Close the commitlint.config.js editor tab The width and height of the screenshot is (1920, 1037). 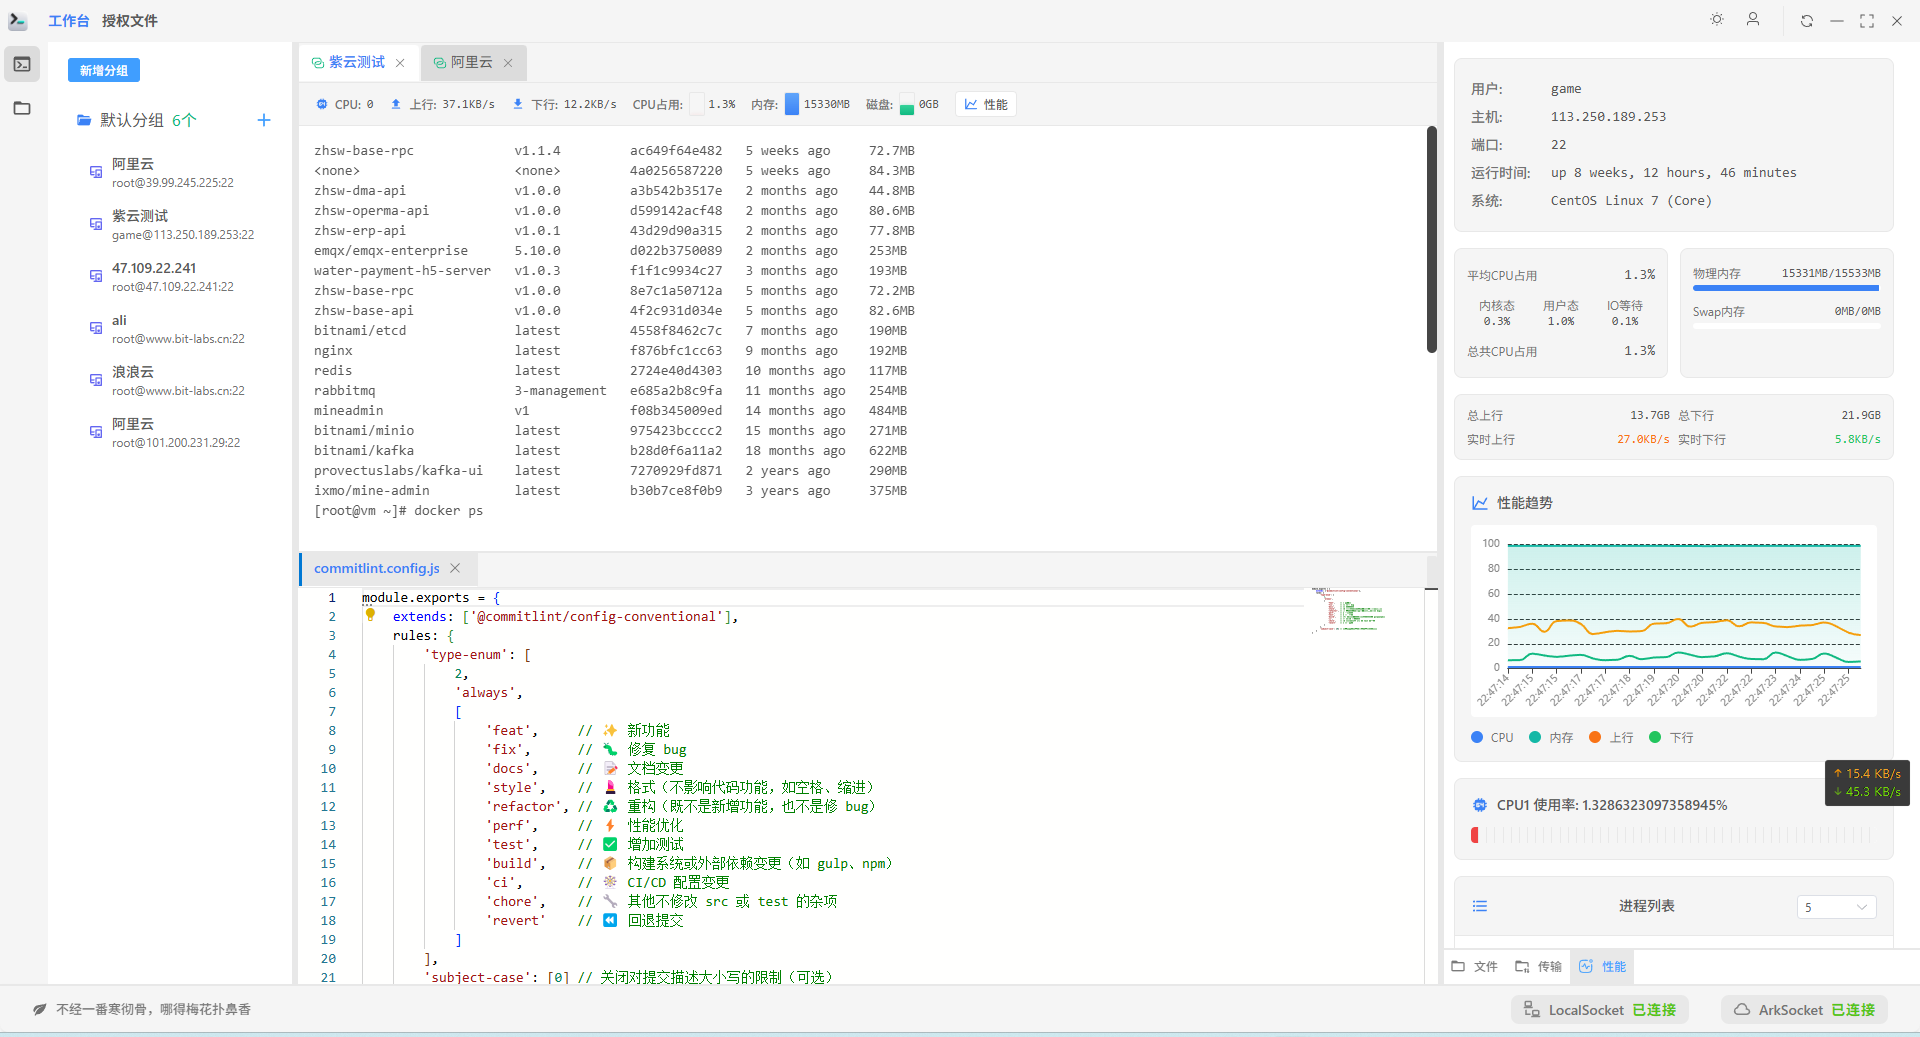point(455,568)
